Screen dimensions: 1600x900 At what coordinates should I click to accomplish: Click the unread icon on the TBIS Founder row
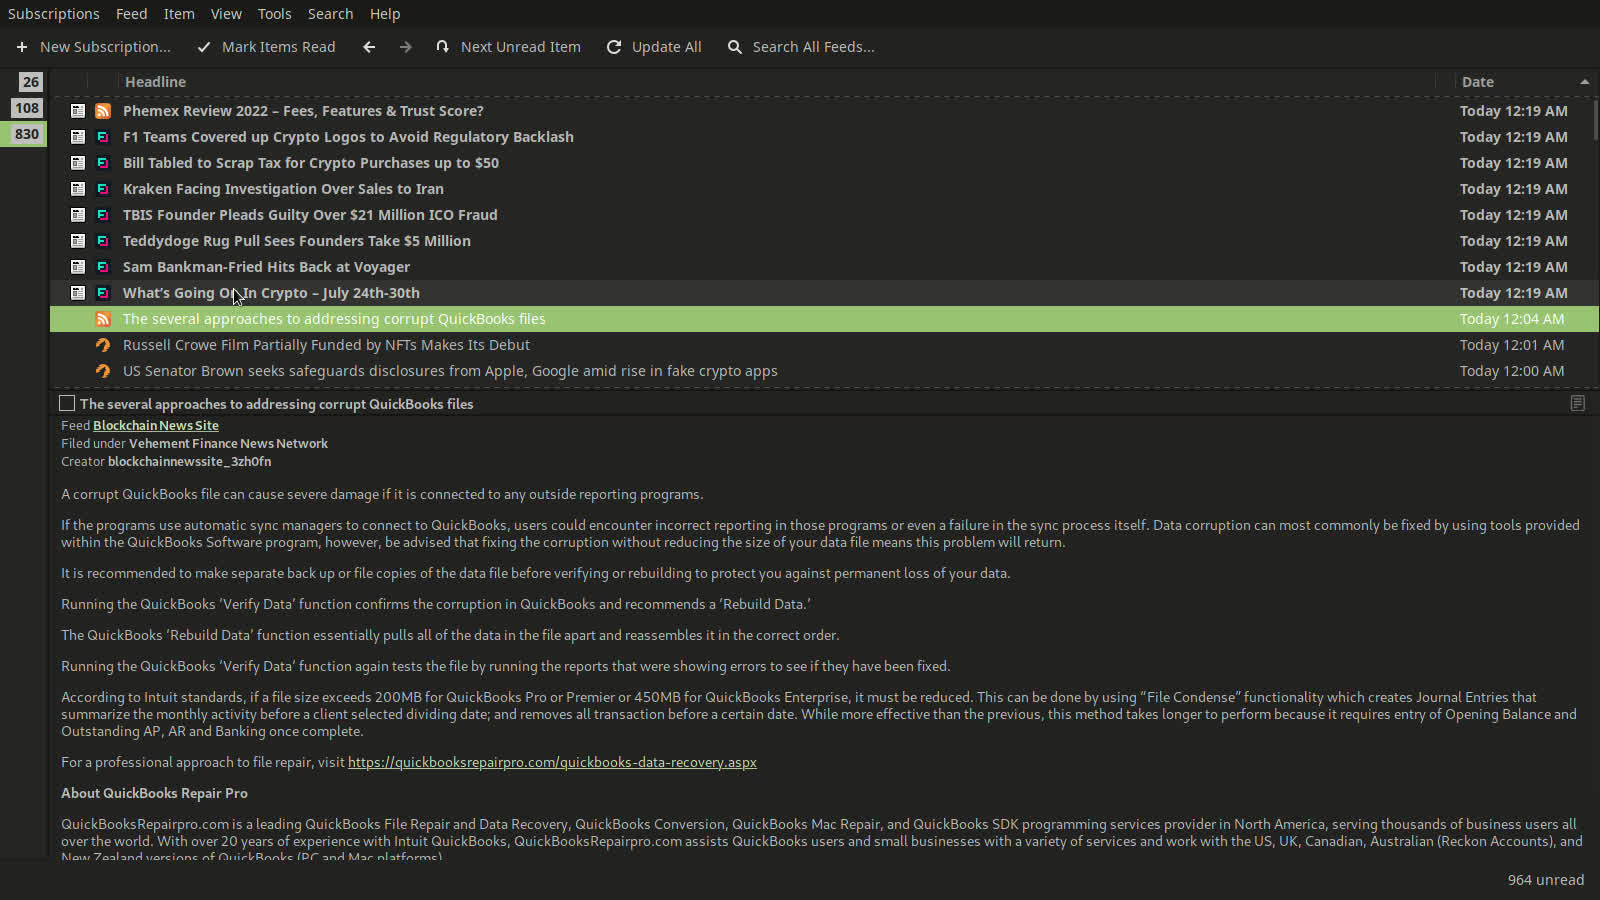point(78,215)
